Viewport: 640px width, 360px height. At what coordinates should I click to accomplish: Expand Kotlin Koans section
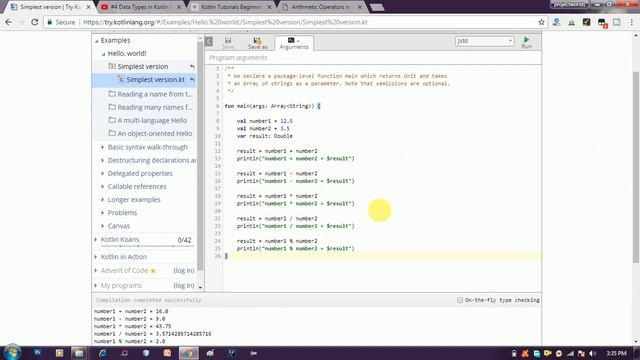96,240
